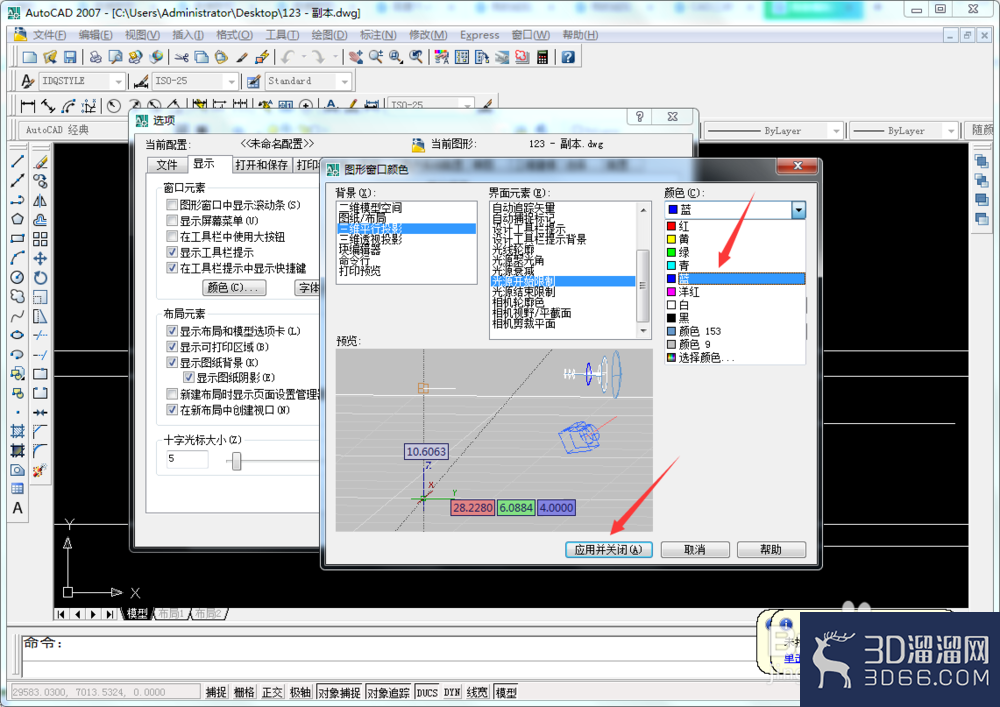Click the Plot printer icon
The image size is (1000, 707).
(95, 57)
